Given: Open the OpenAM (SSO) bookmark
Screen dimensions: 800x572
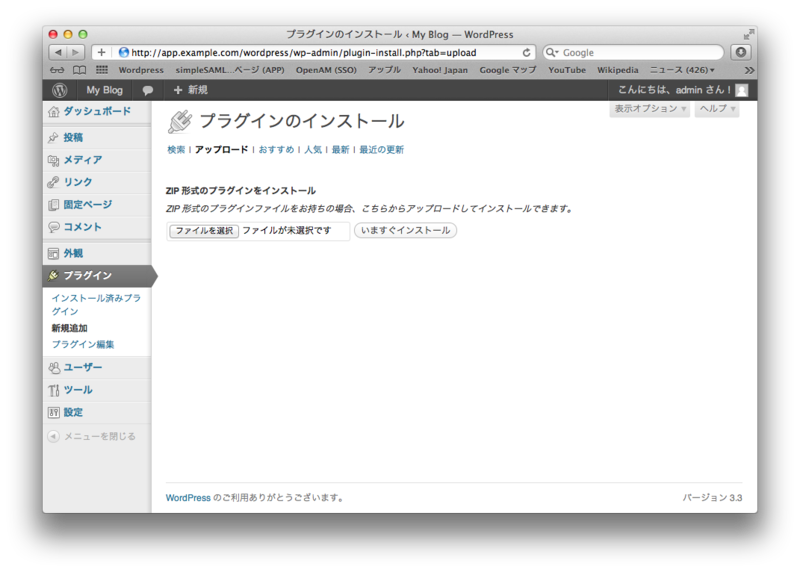Looking at the screenshot, I should (326, 70).
